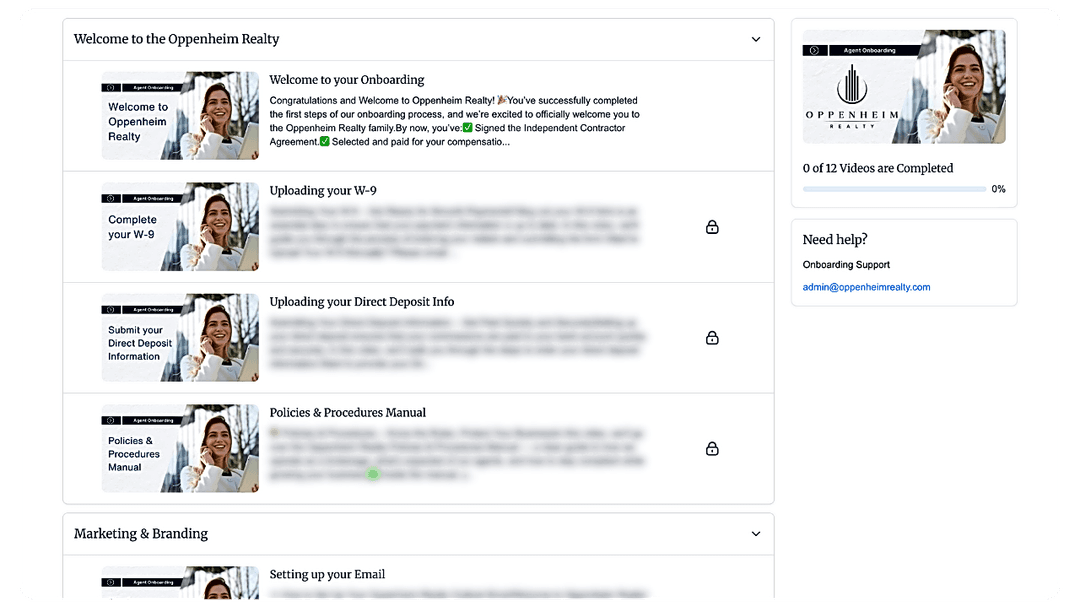The width and height of the screenshot is (1080, 608).
Task: Open the Setting up your Email video thumbnail
Action: [x=180, y=583]
